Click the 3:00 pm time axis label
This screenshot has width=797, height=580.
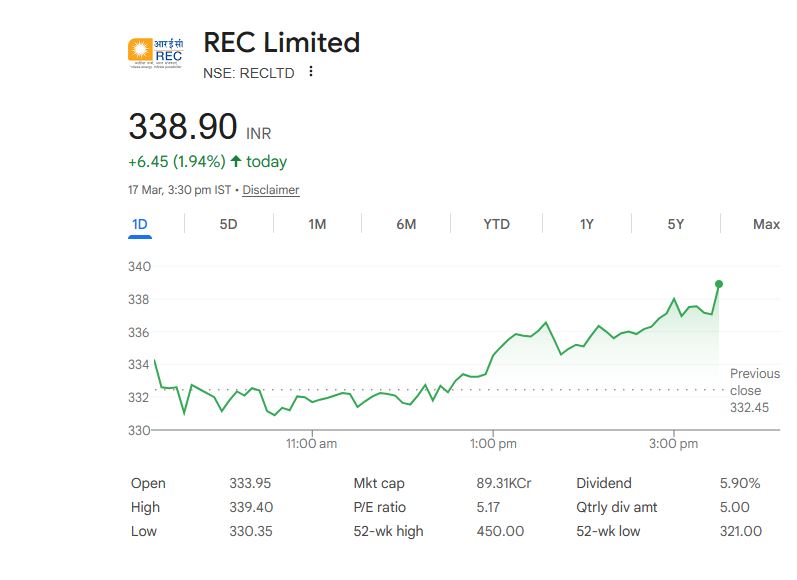673,443
